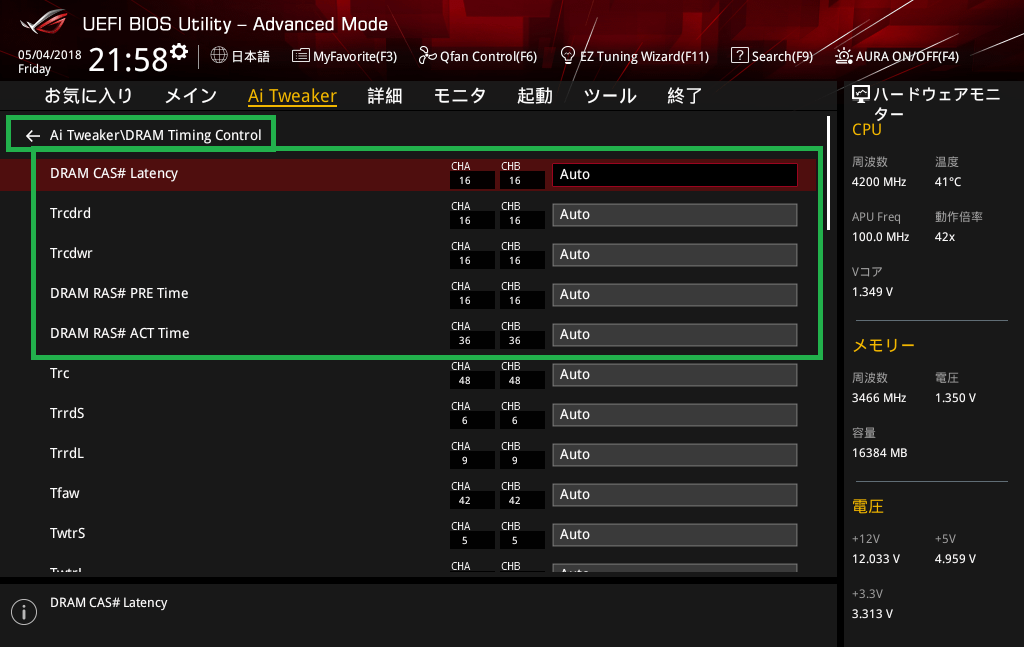
Task: Click the core voltage 1.349 V value
Action: point(872,292)
